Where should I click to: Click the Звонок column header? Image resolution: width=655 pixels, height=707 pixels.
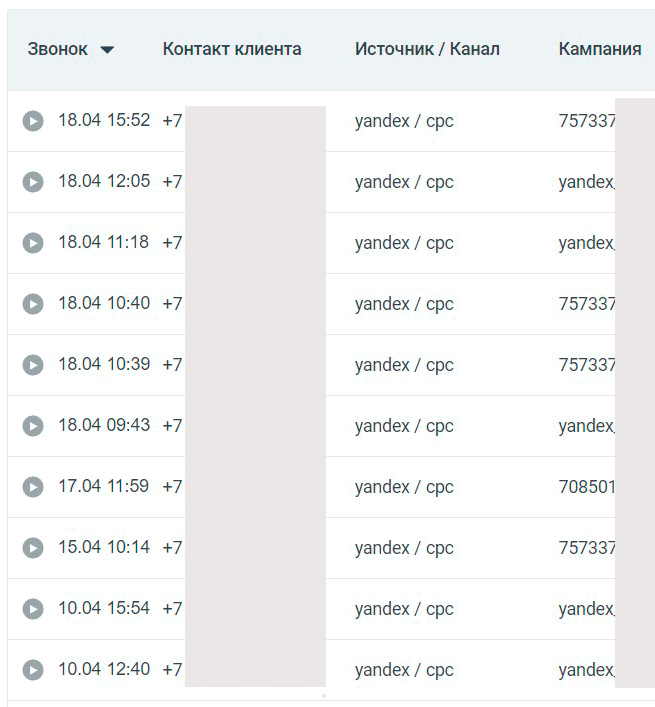pos(57,49)
